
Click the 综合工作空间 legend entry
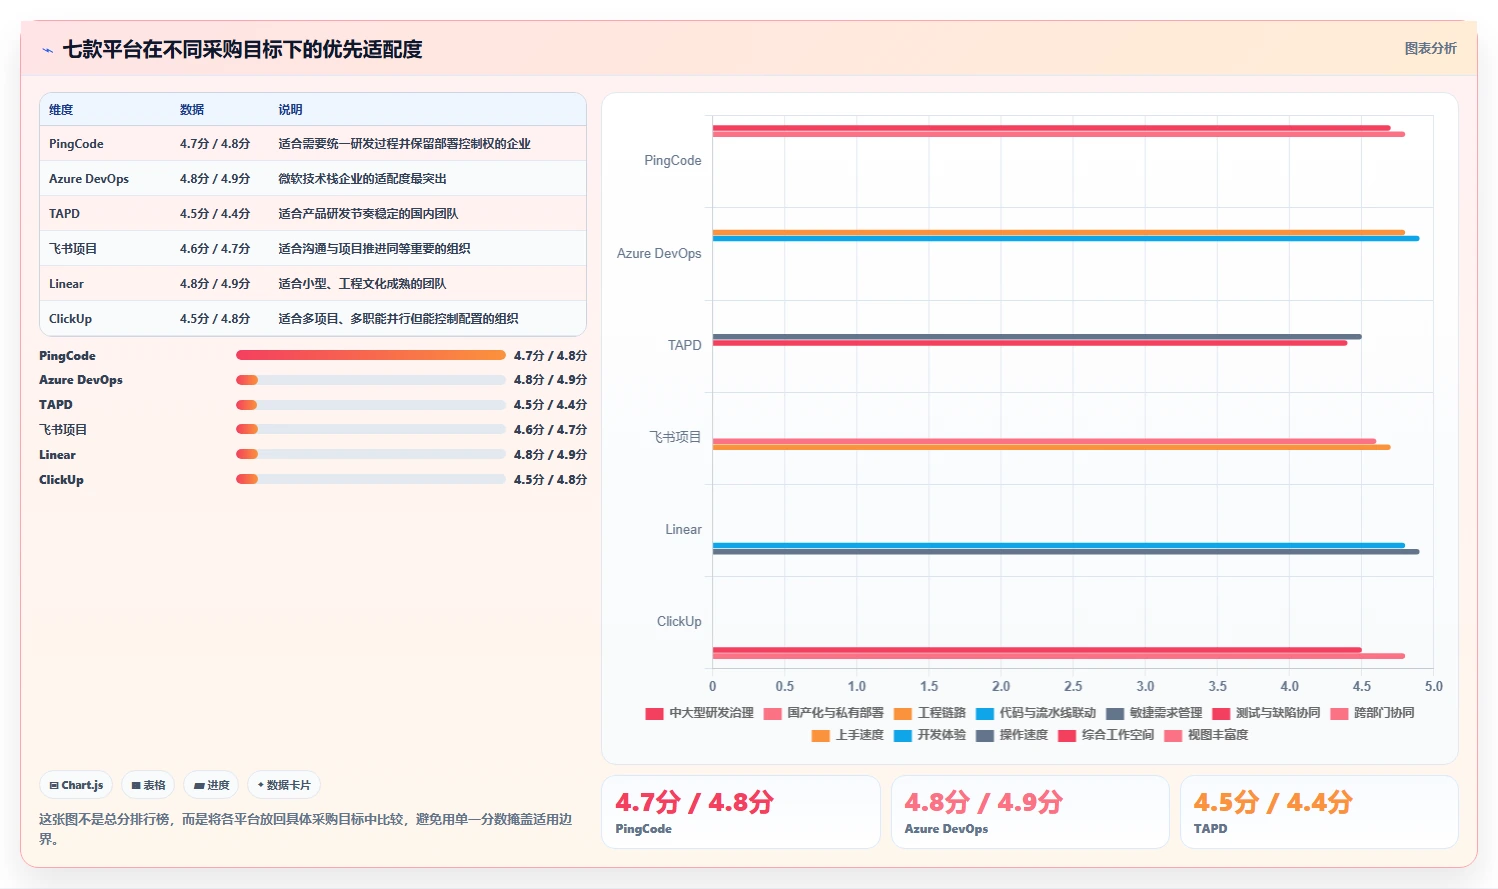coord(1105,735)
